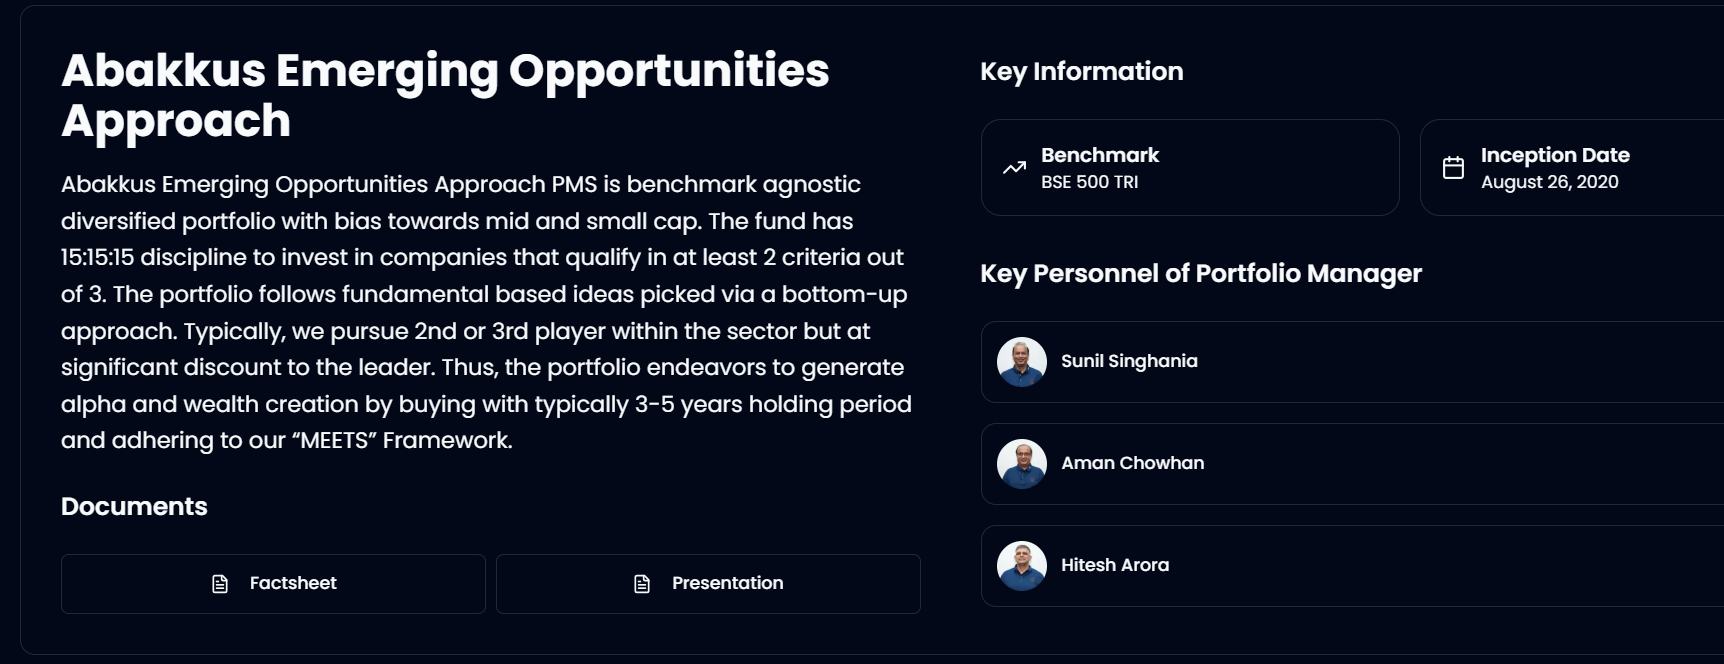
Task: Click the BSE 500 TRI benchmark value
Action: (x=1089, y=182)
